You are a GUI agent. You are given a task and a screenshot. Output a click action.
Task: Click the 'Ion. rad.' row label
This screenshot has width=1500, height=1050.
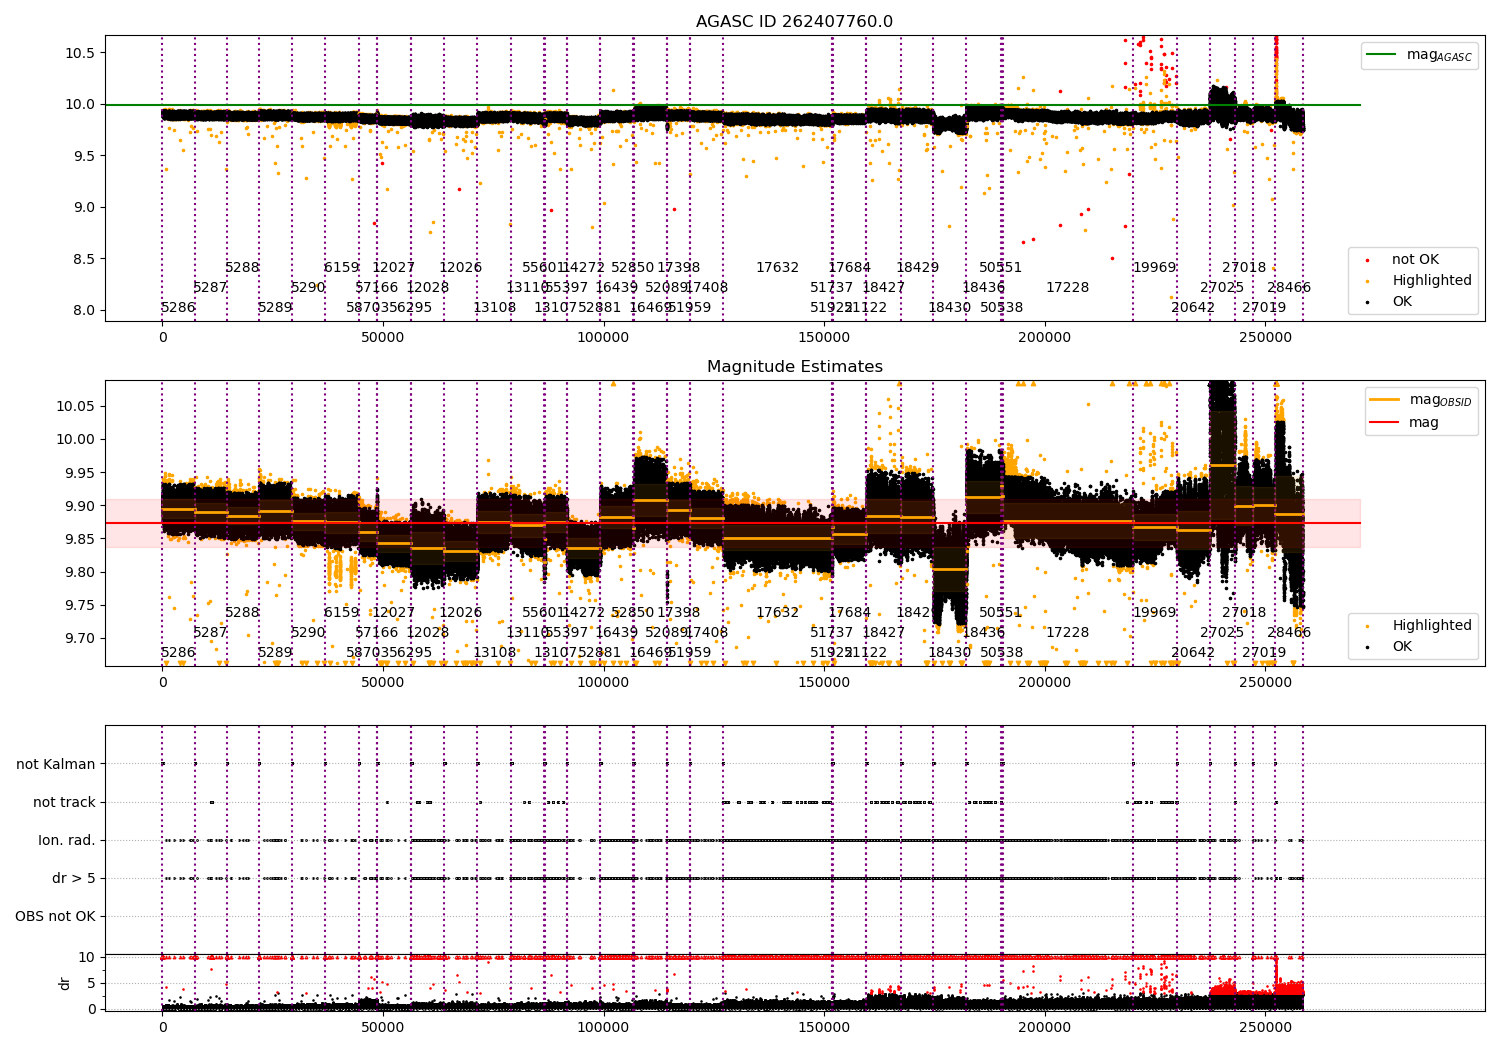[67, 840]
